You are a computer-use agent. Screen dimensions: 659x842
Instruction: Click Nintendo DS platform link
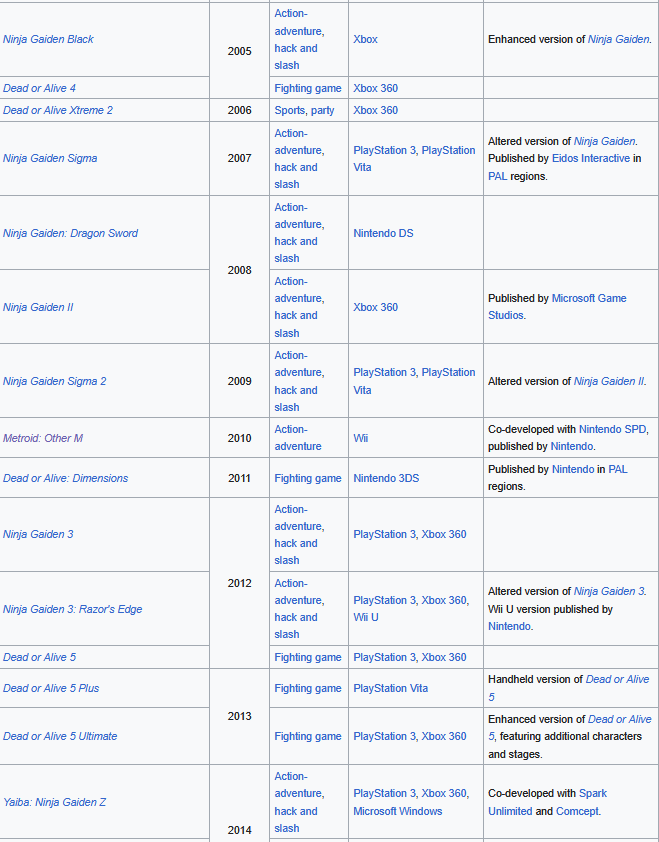coord(383,233)
